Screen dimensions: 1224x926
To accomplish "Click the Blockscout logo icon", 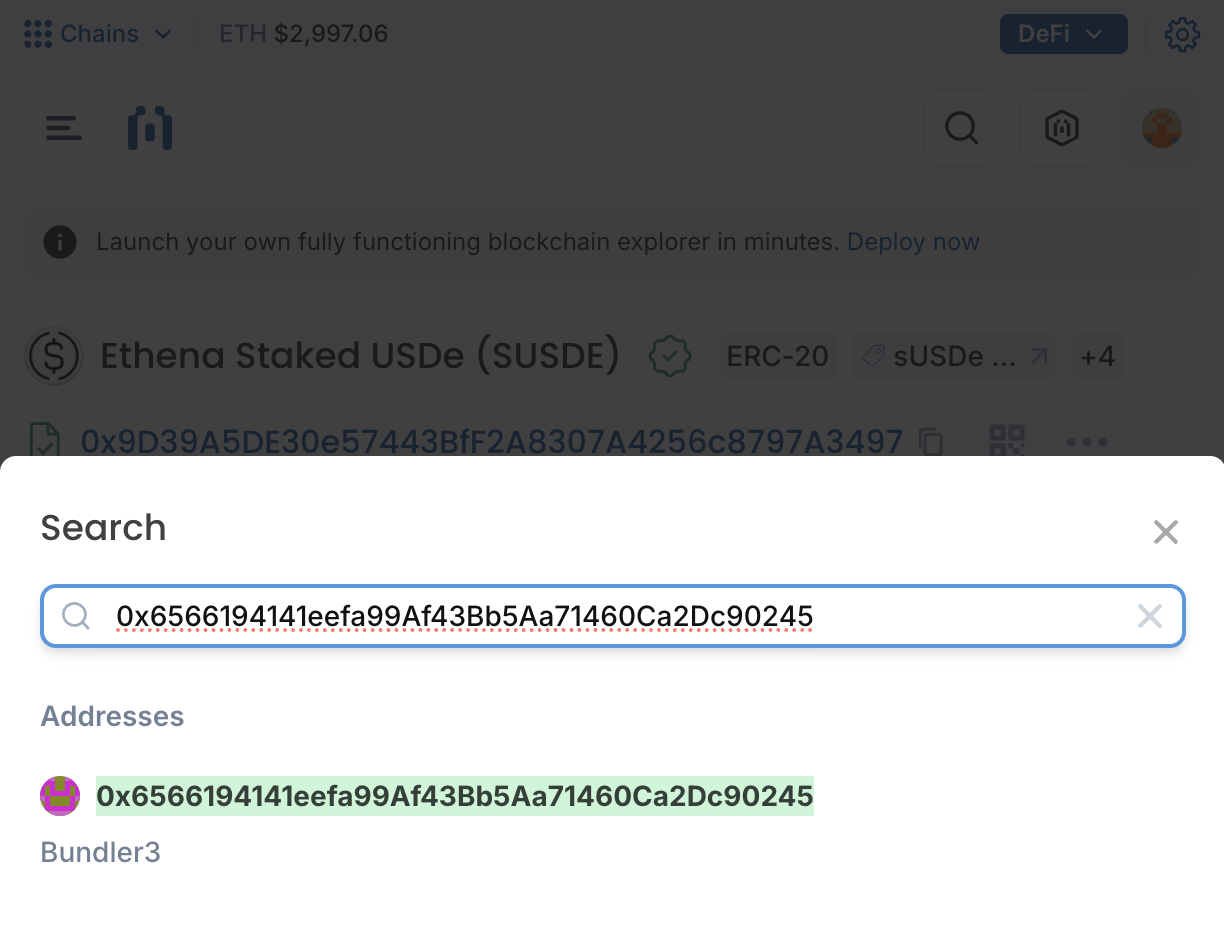I will pos(150,129).
